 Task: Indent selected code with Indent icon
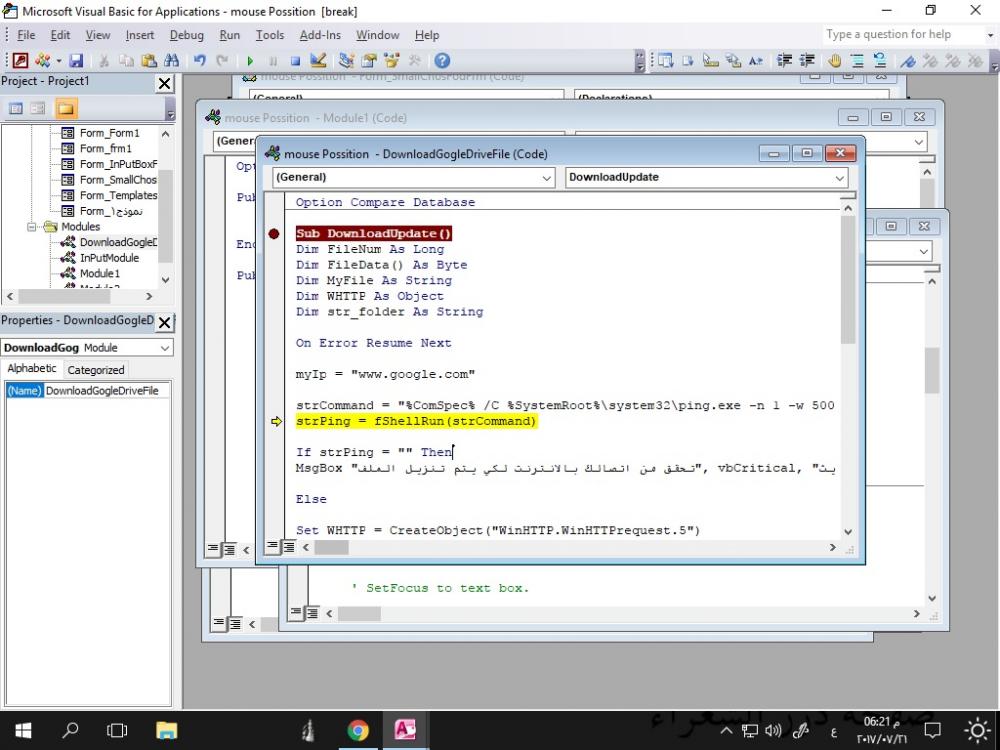point(784,61)
